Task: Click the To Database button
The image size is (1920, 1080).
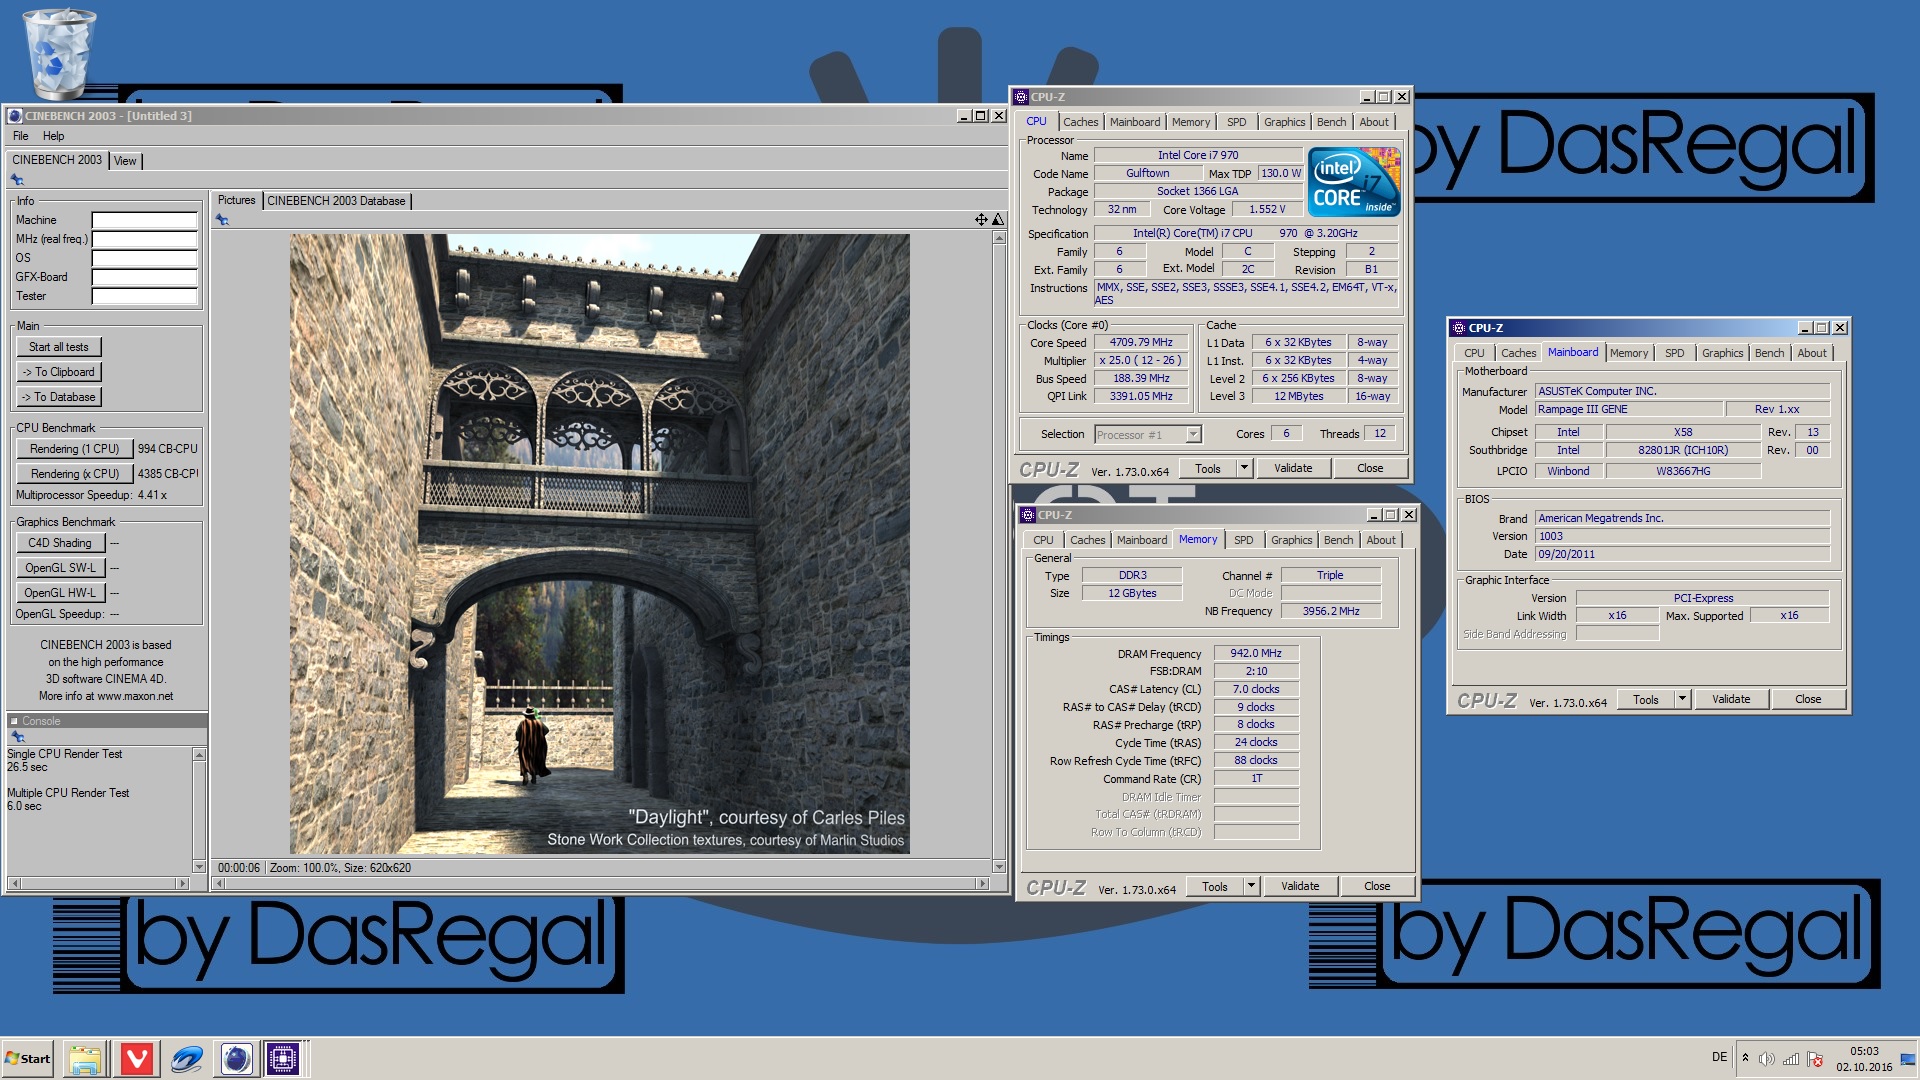Action: tap(59, 397)
